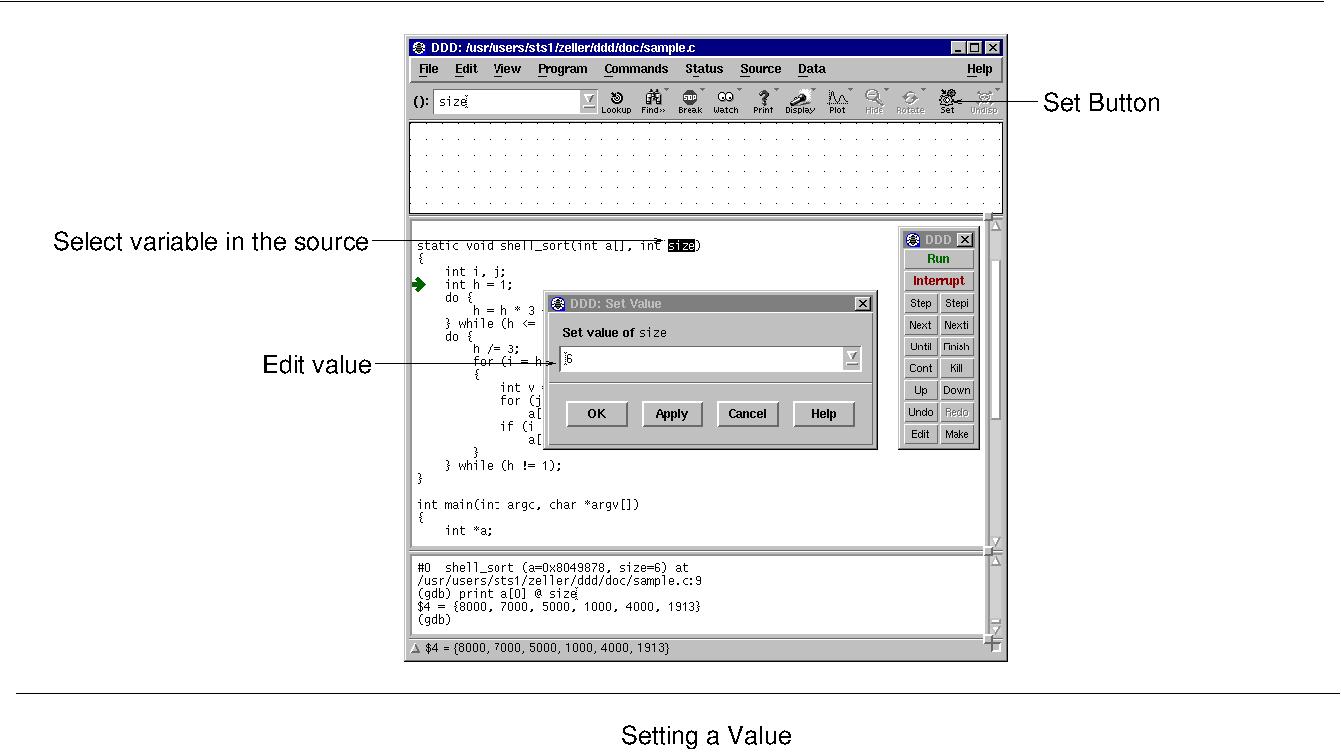Image resolution: width=1341 pixels, height=753 pixels.
Task: Click the green execution arrow in source
Action: 419,285
